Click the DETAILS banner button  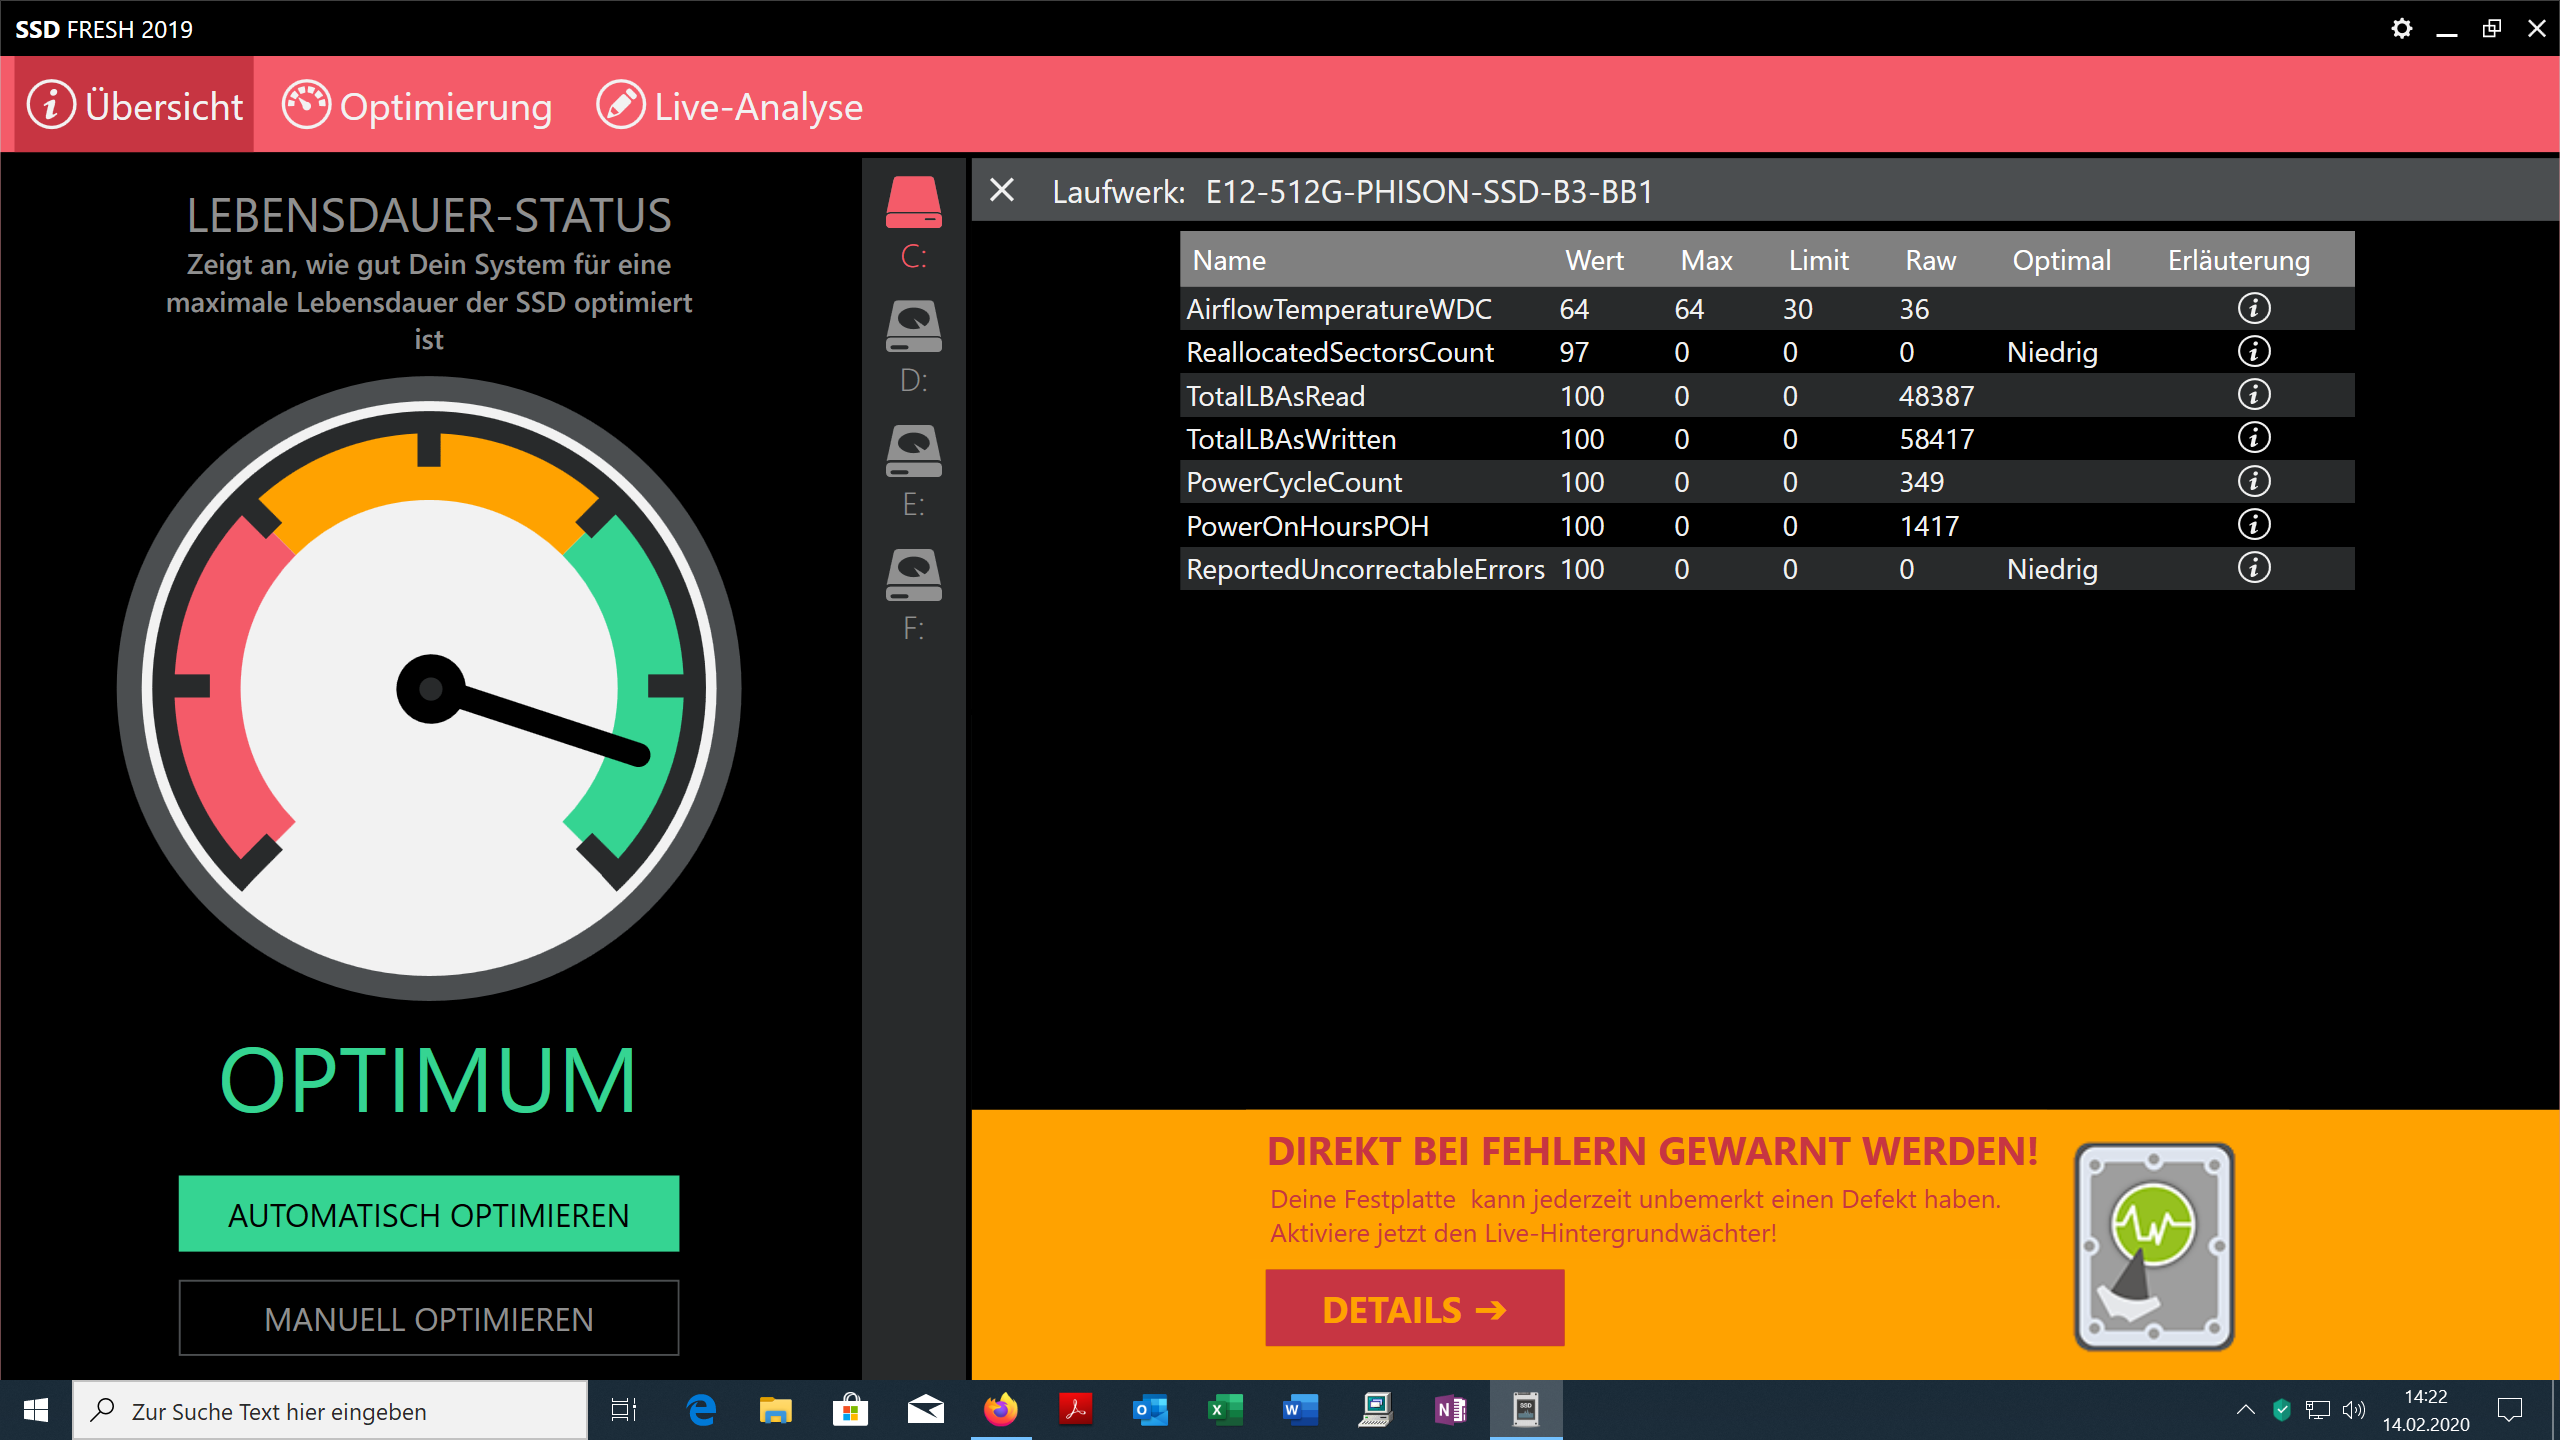(1414, 1309)
